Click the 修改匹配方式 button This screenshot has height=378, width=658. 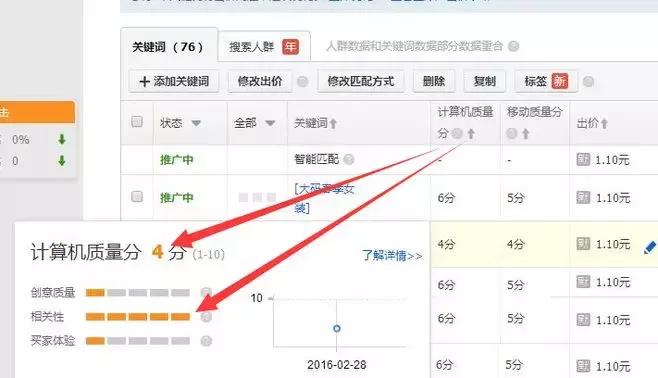click(x=360, y=81)
